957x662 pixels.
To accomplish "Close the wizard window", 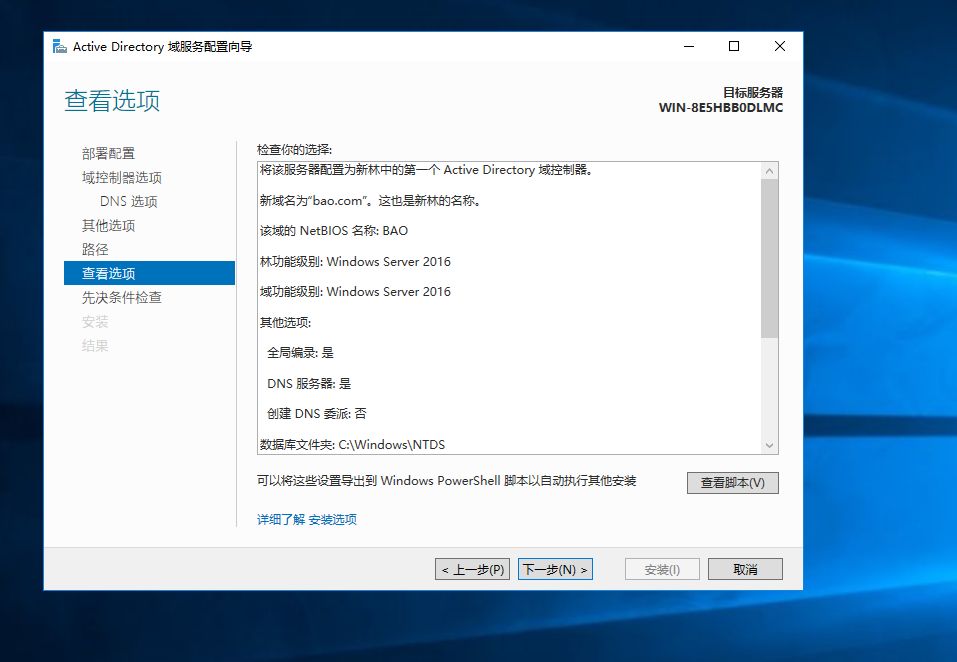I will pyautogui.click(x=779, y=46).
